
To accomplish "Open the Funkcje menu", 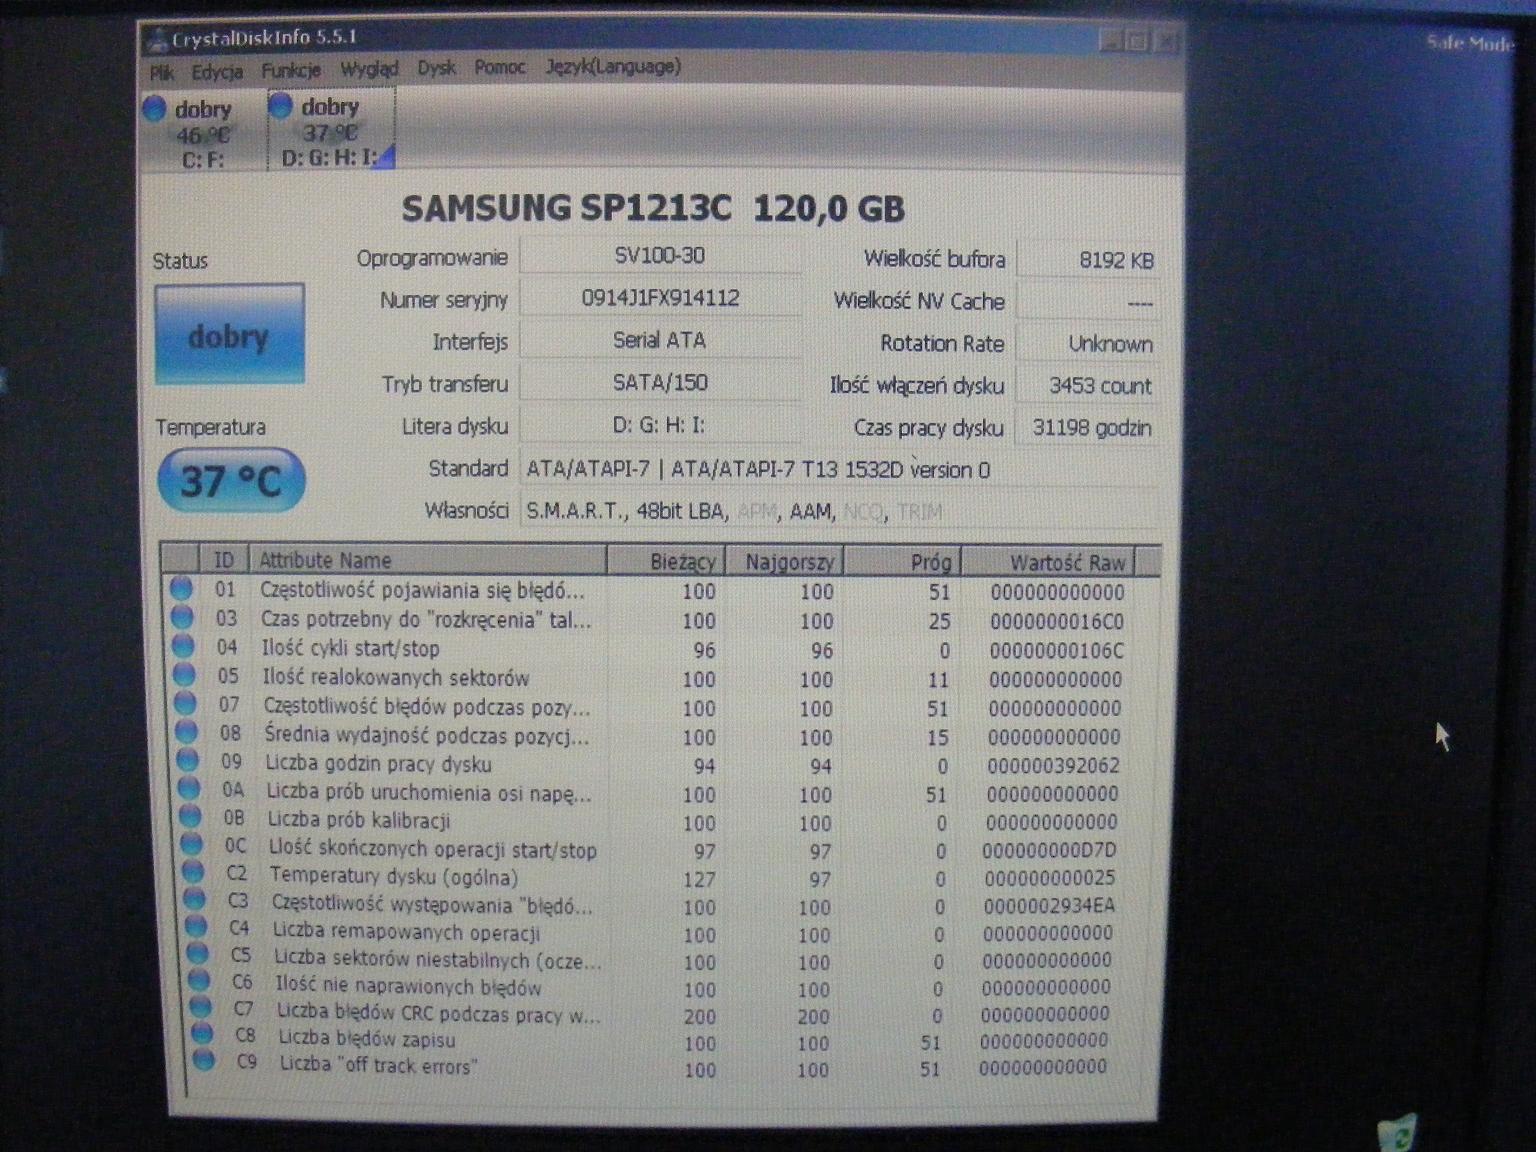I will pos(291,70).
